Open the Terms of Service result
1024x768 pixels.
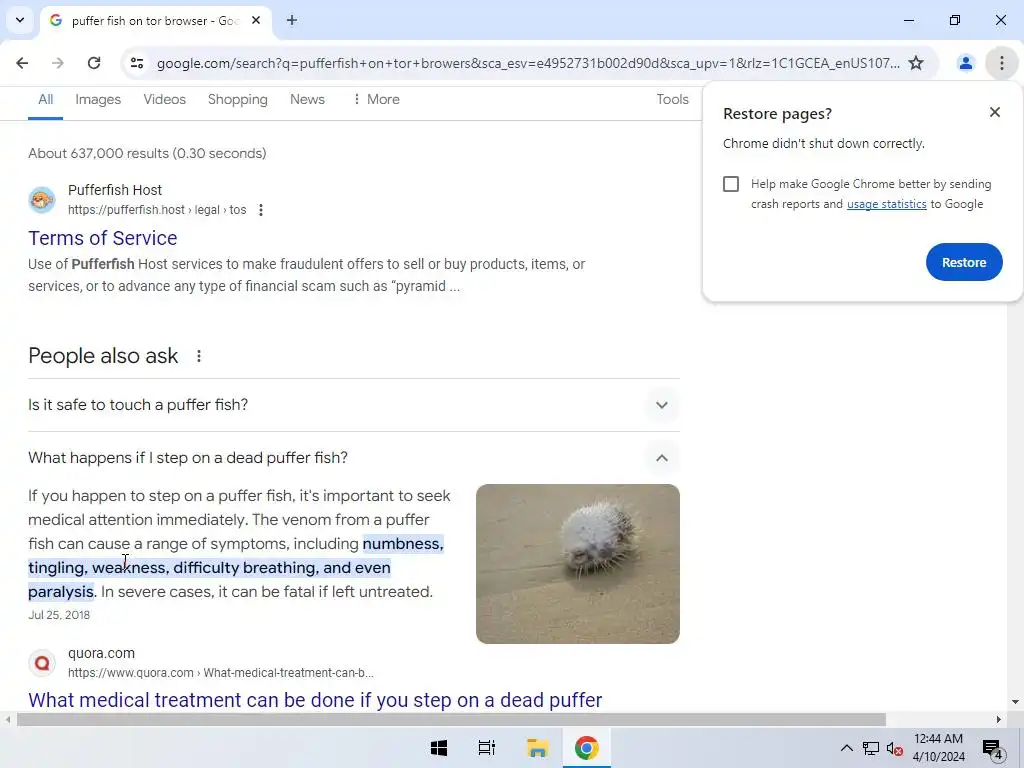point(103,238)
